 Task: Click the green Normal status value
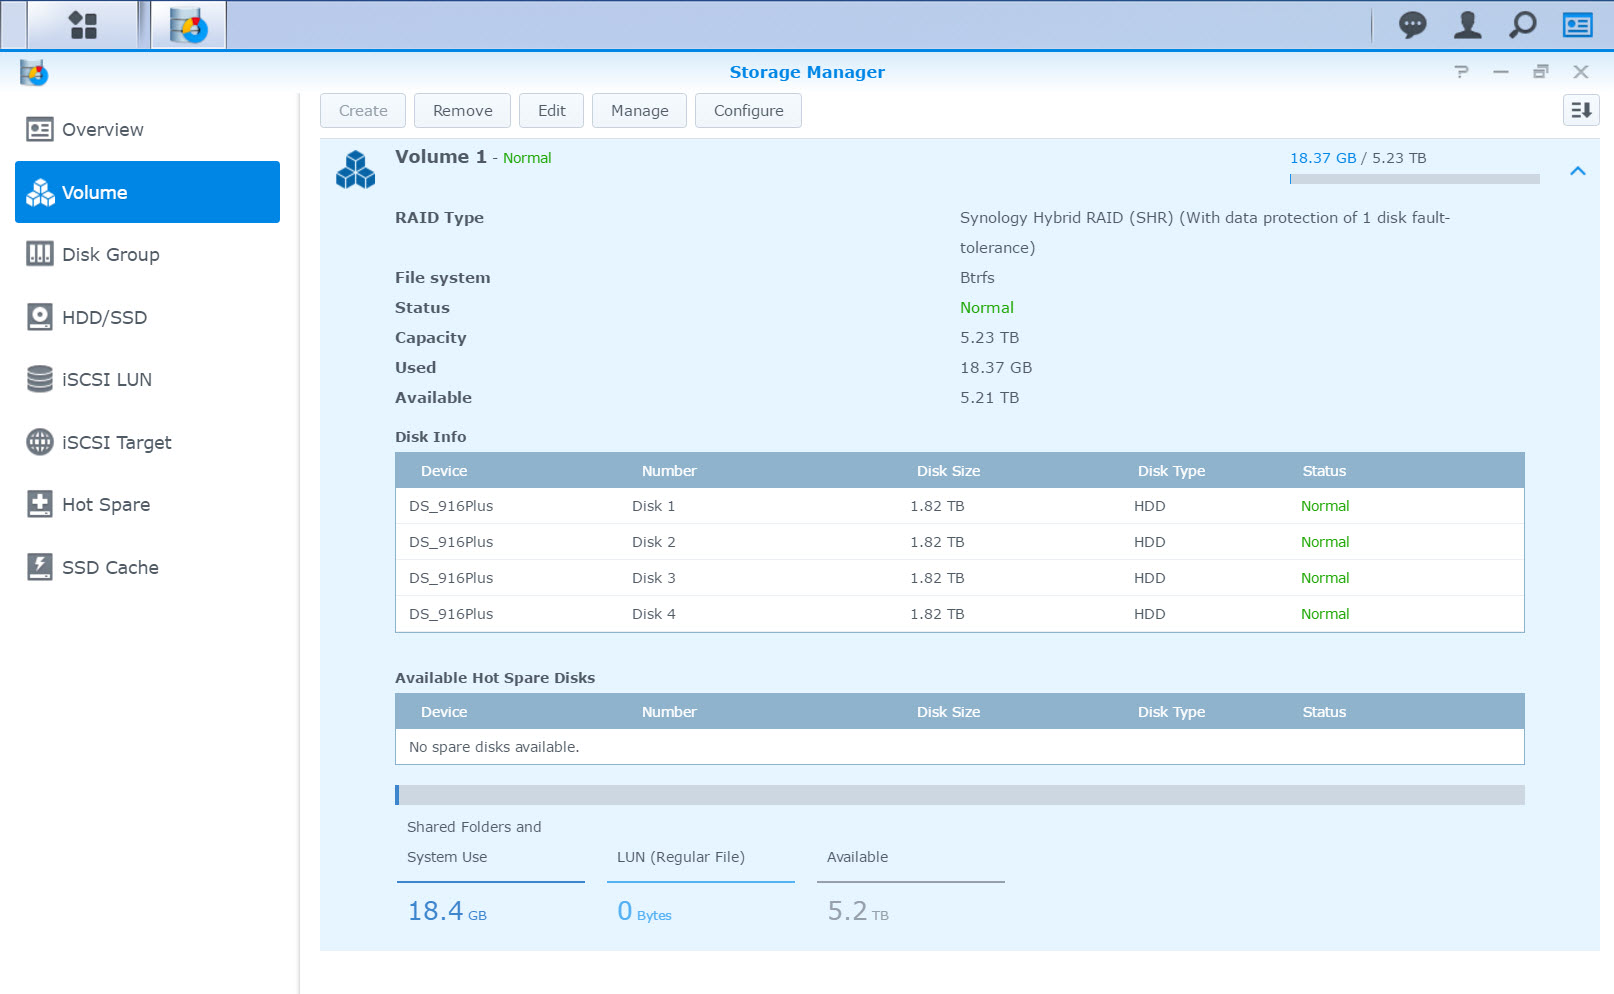coord(987,308)
